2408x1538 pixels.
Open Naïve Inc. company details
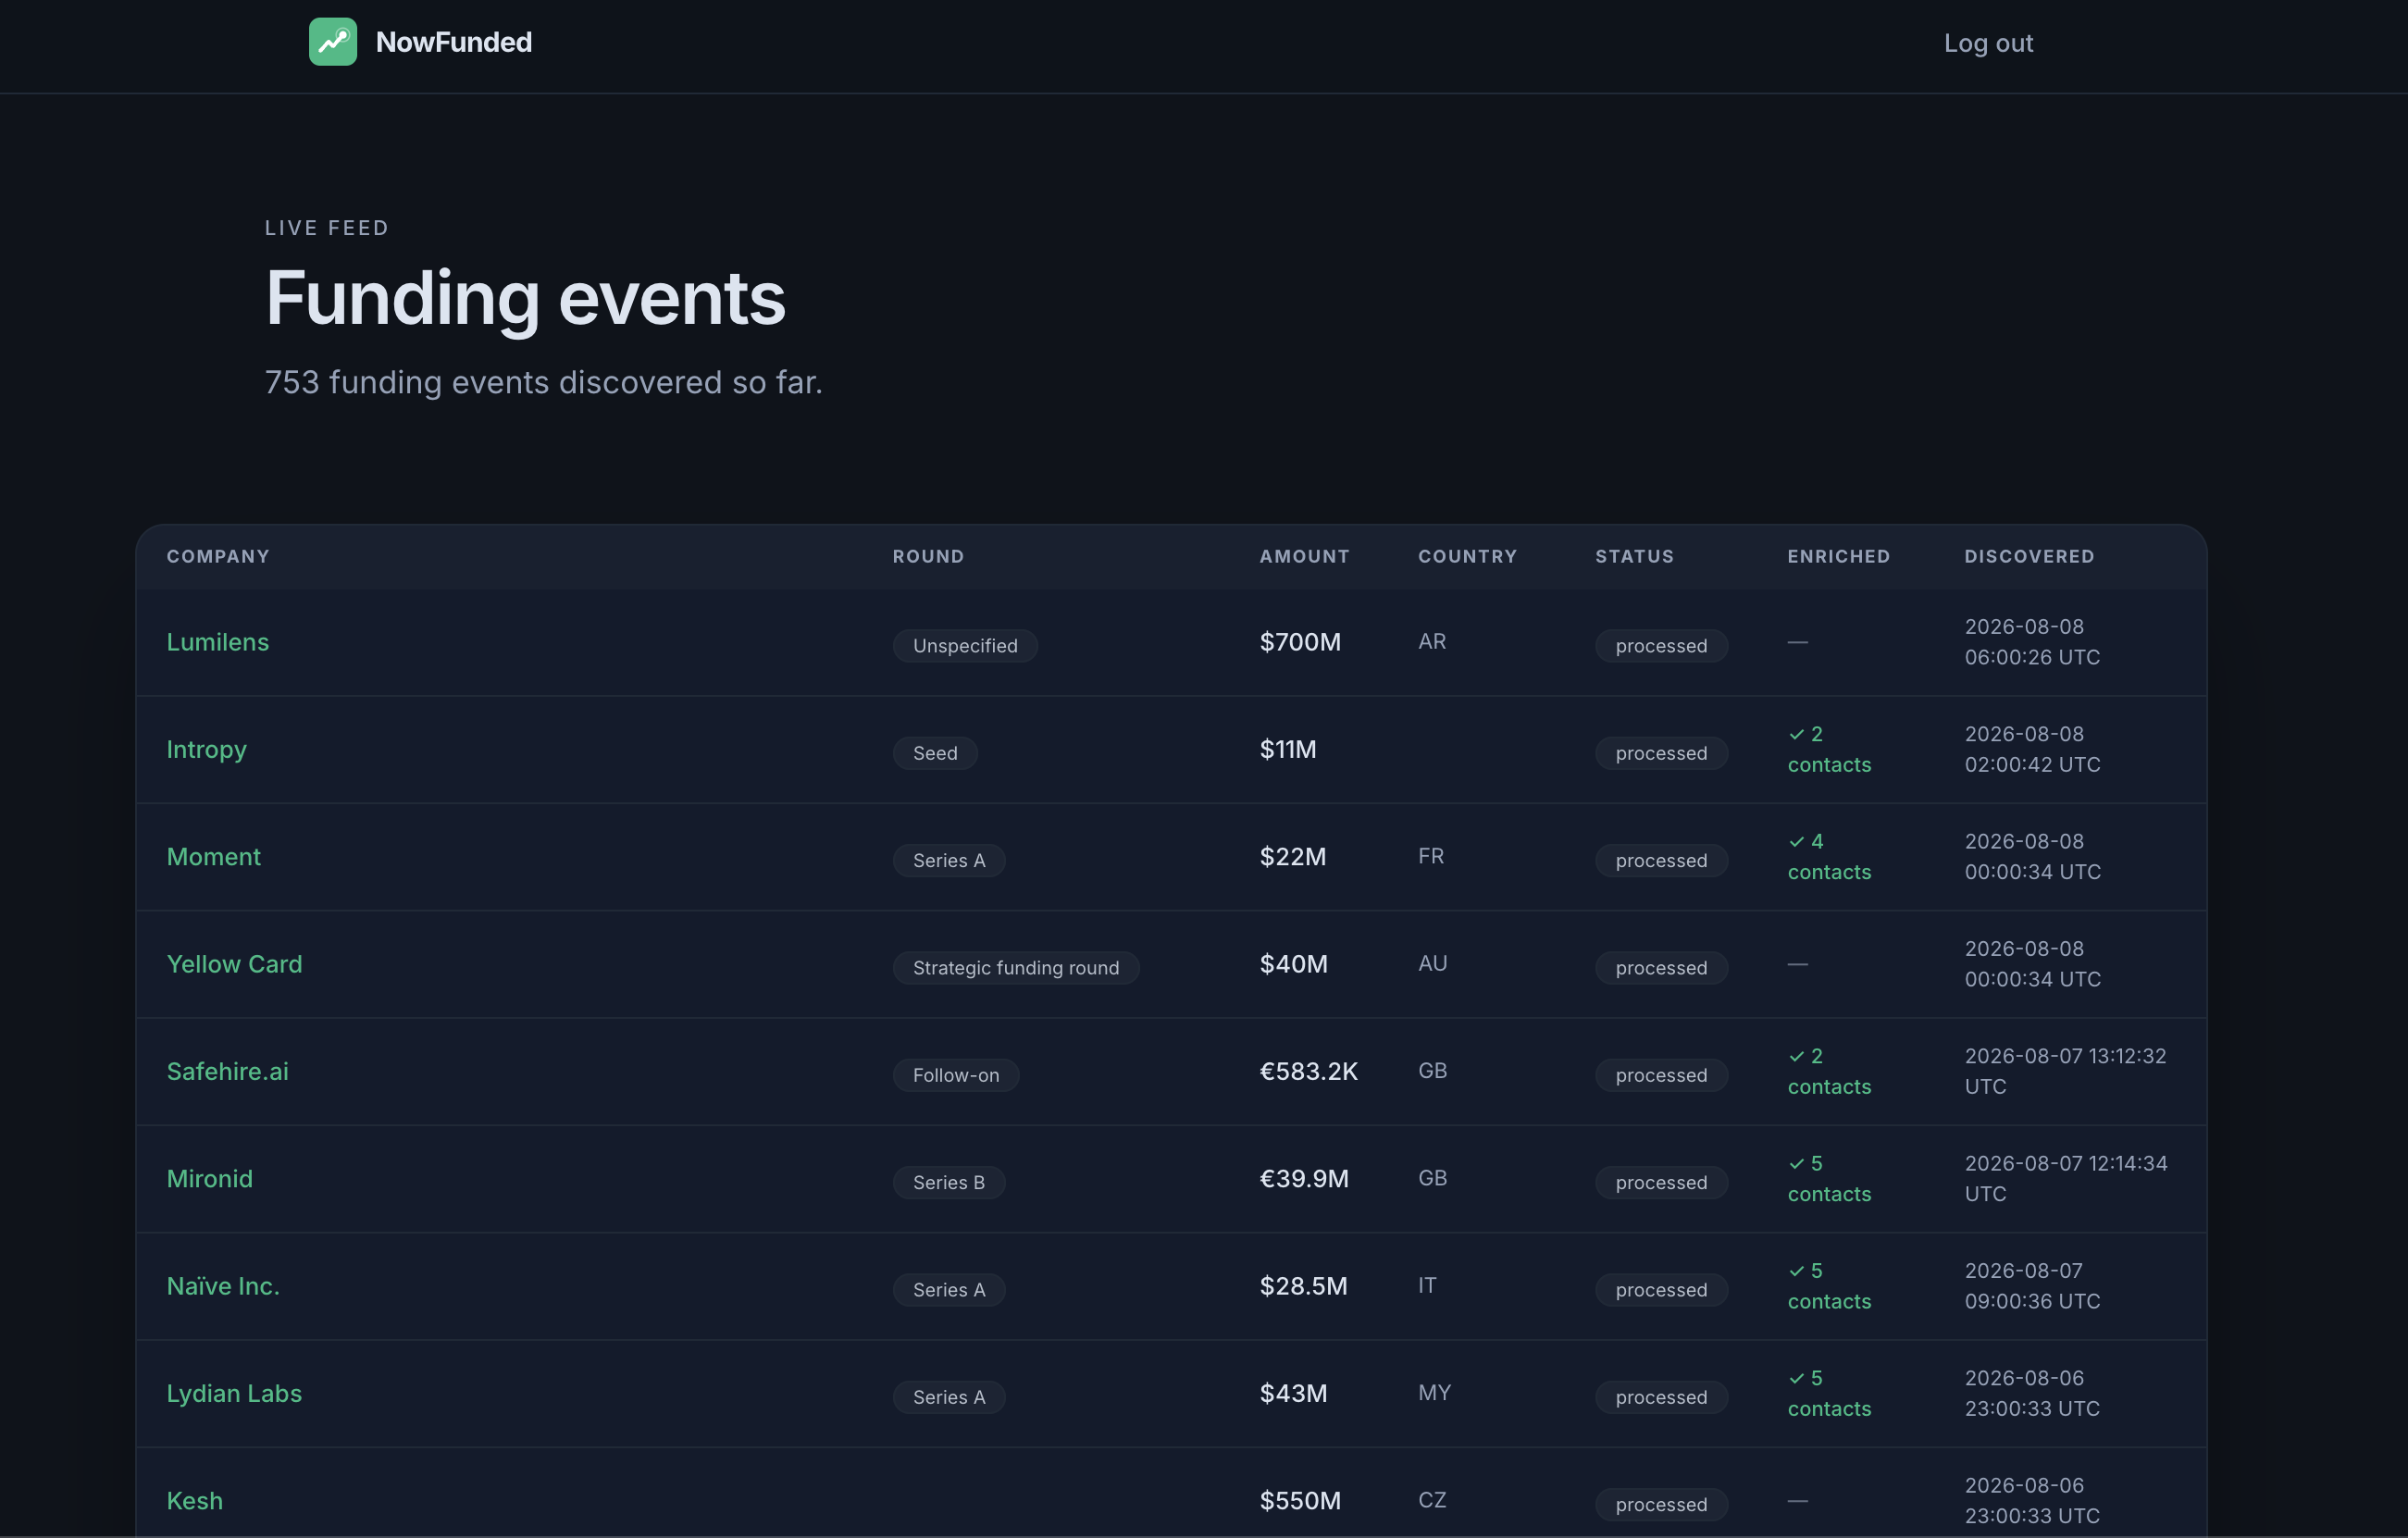click(x=224, y=1286)
